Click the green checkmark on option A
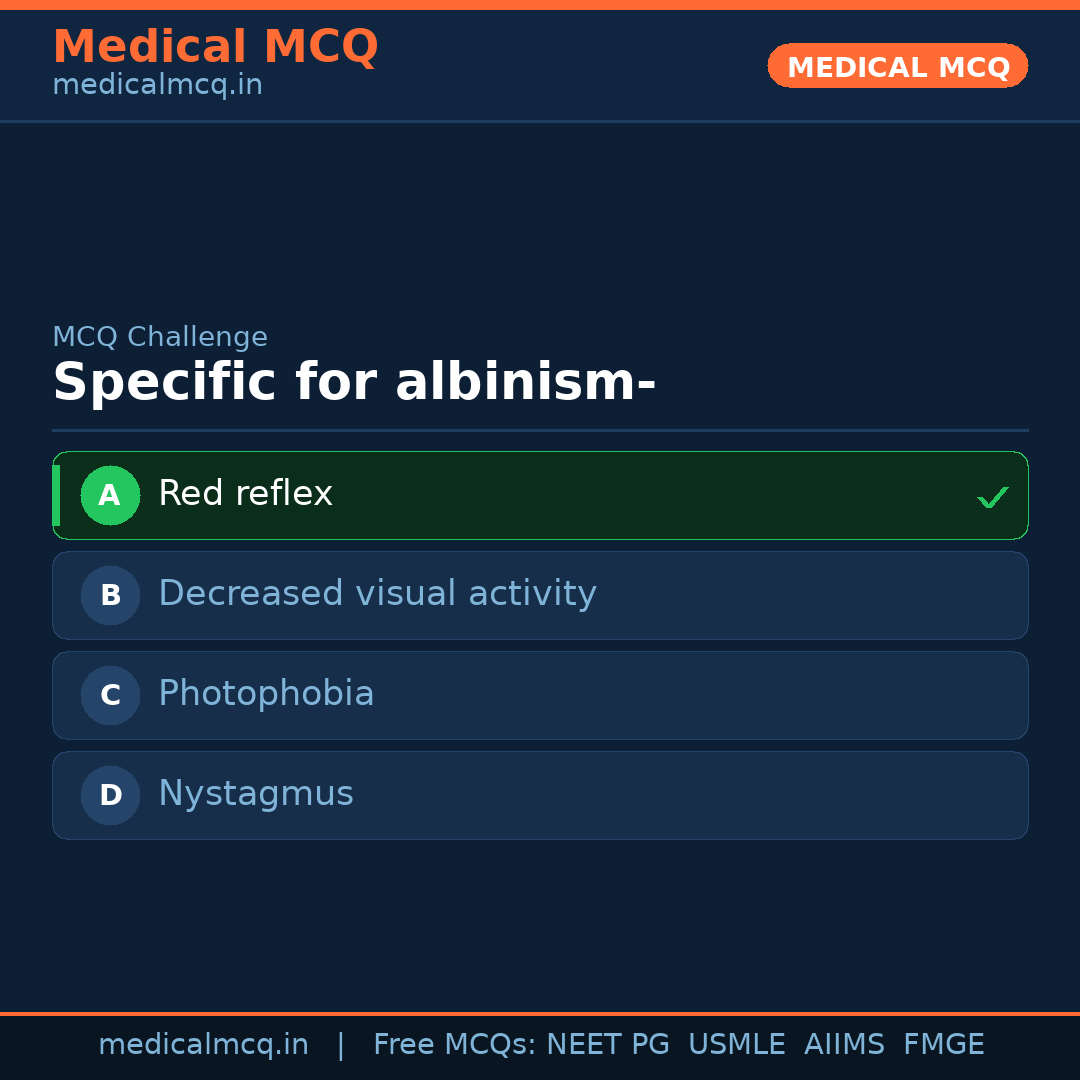The width and height of the screenshot is (1080, 1080). (x=992, y=497)
